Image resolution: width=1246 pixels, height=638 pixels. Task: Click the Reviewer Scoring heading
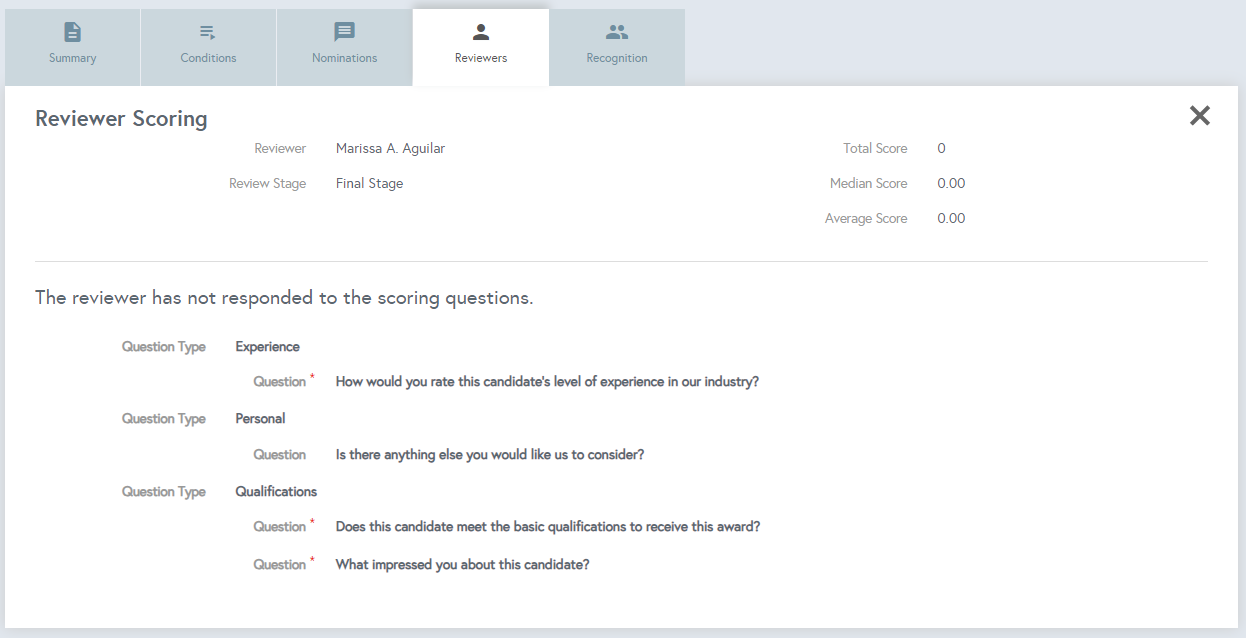tap(121, 118)
